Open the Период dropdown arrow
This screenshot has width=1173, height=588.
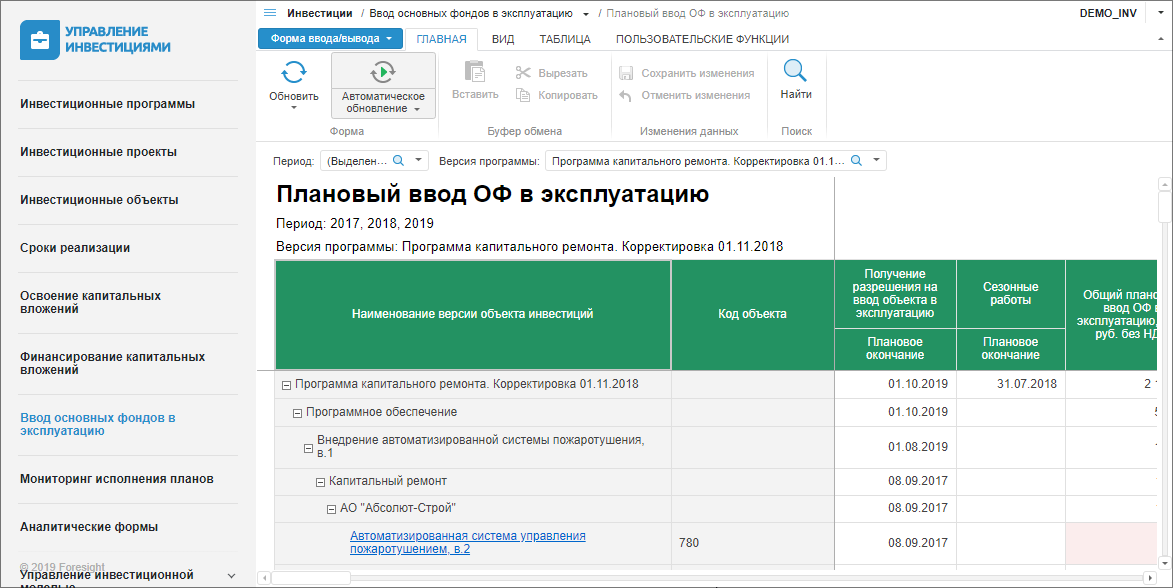click(x=419, y=160)
